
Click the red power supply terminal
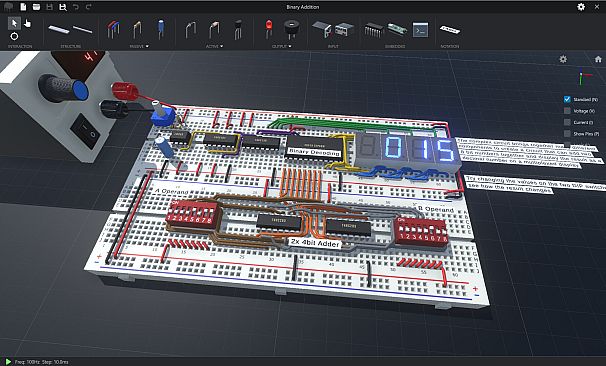pyautogui.click(x=125, y=91)
